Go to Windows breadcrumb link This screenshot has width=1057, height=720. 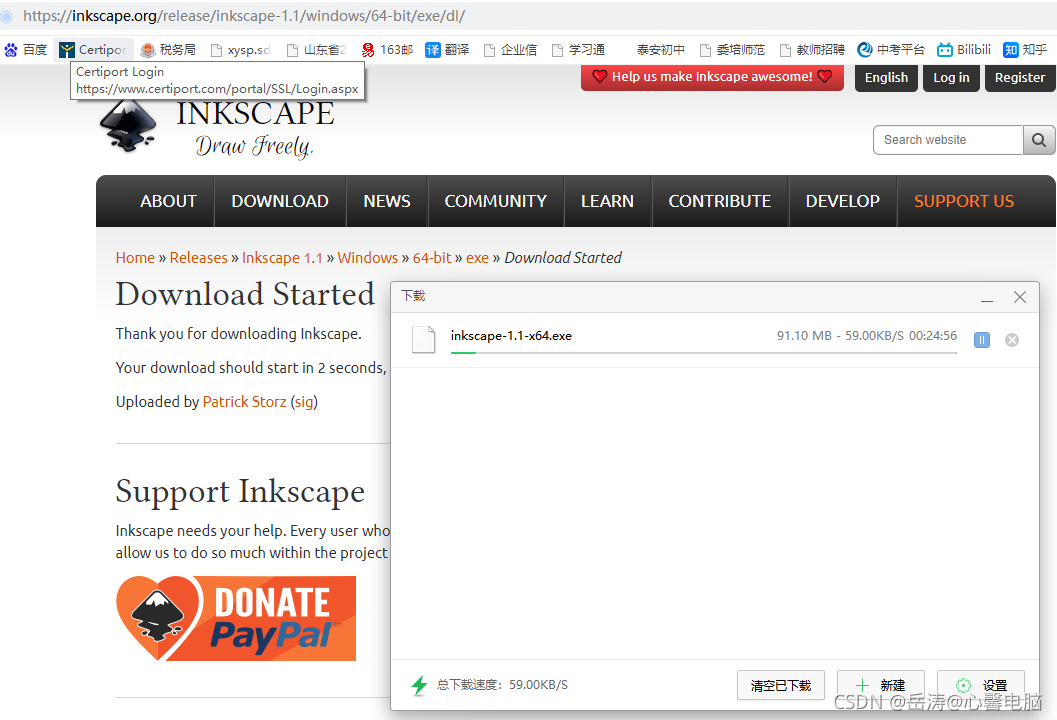(367, 258)
